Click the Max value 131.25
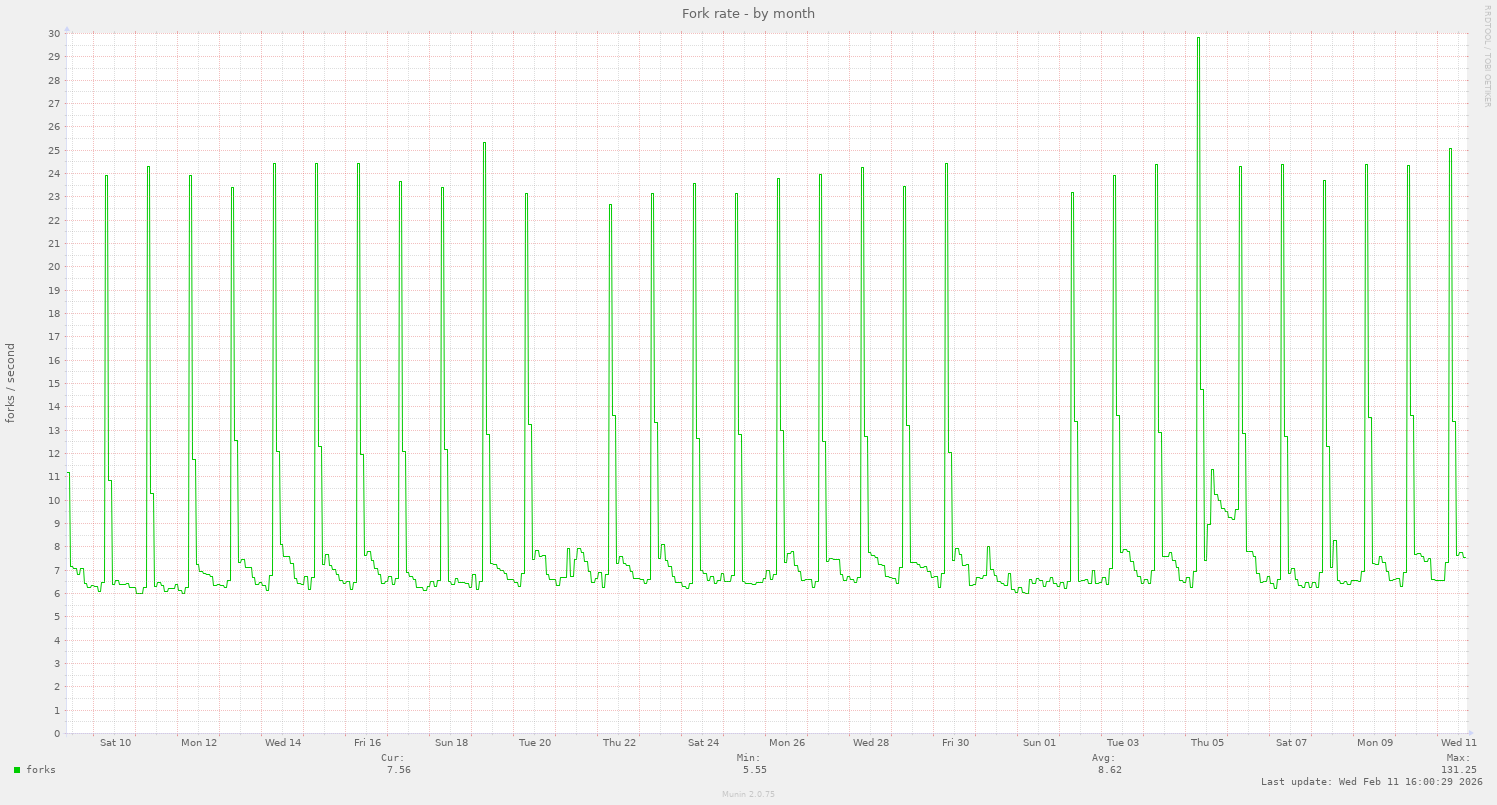The width and height of the screenshot is (1497, 805). [x=1458, y=770]
